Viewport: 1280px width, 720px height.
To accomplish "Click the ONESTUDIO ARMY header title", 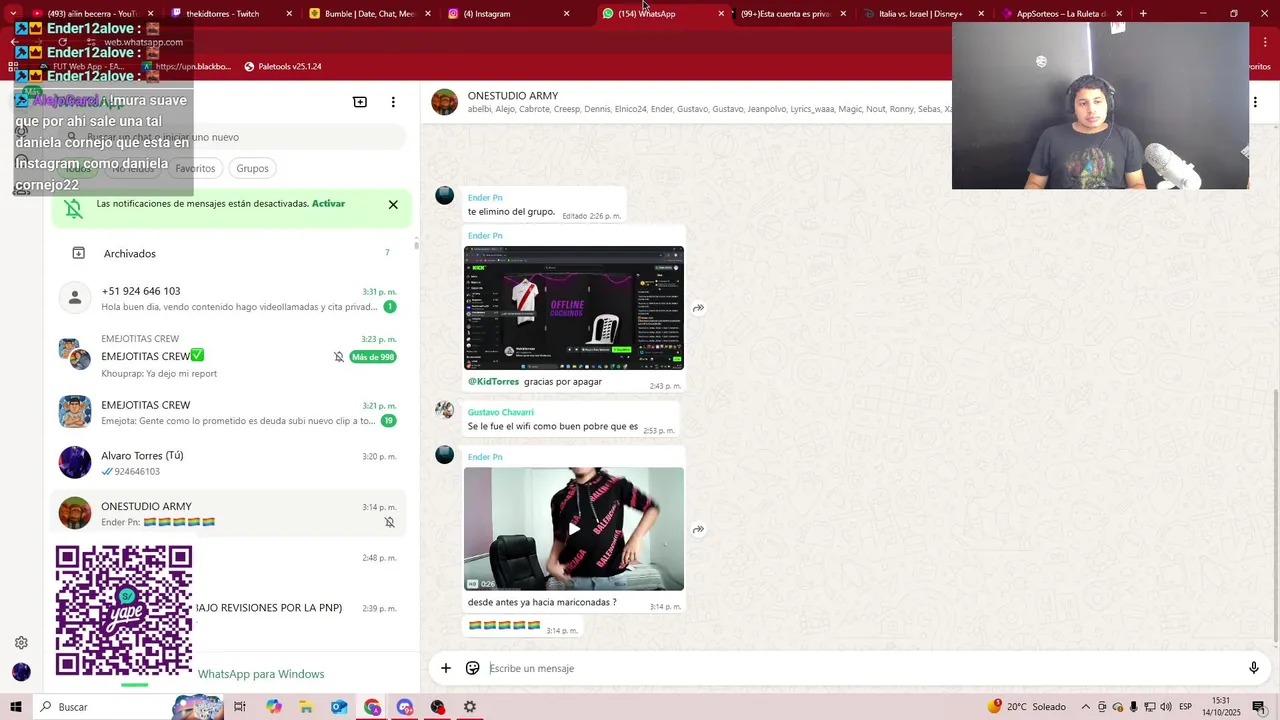I will click(513, 96).
